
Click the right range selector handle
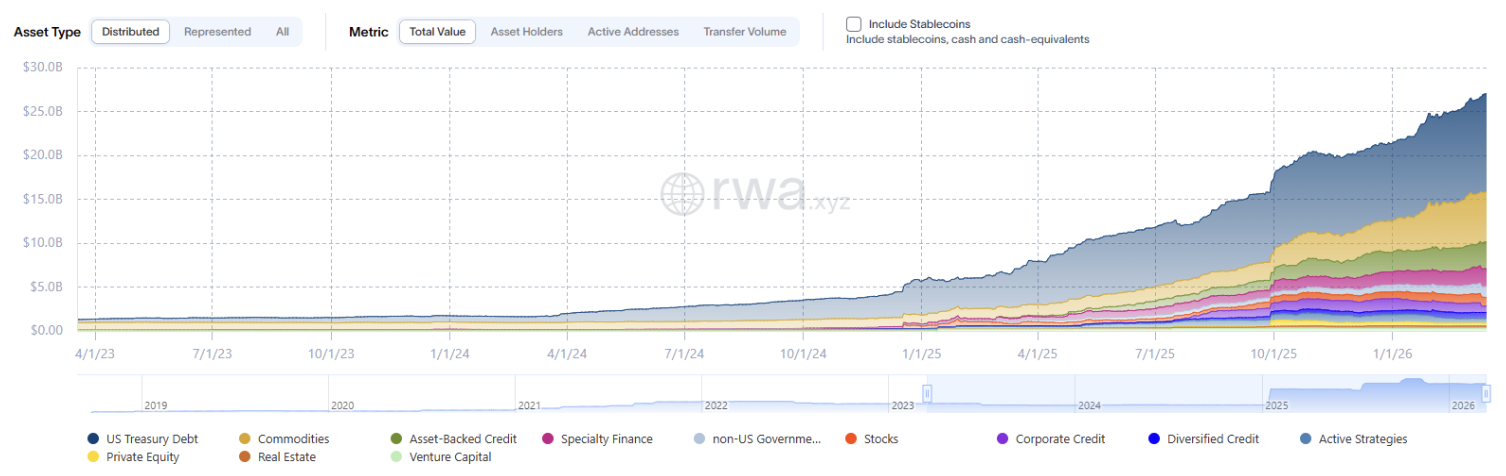(1484, 394)
